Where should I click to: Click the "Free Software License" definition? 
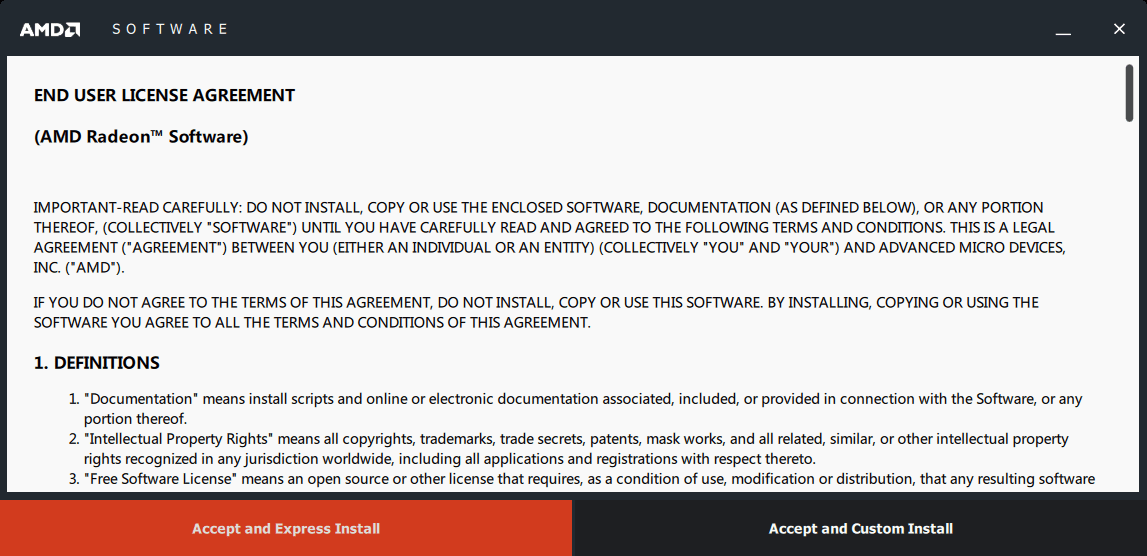pos(582,480)
